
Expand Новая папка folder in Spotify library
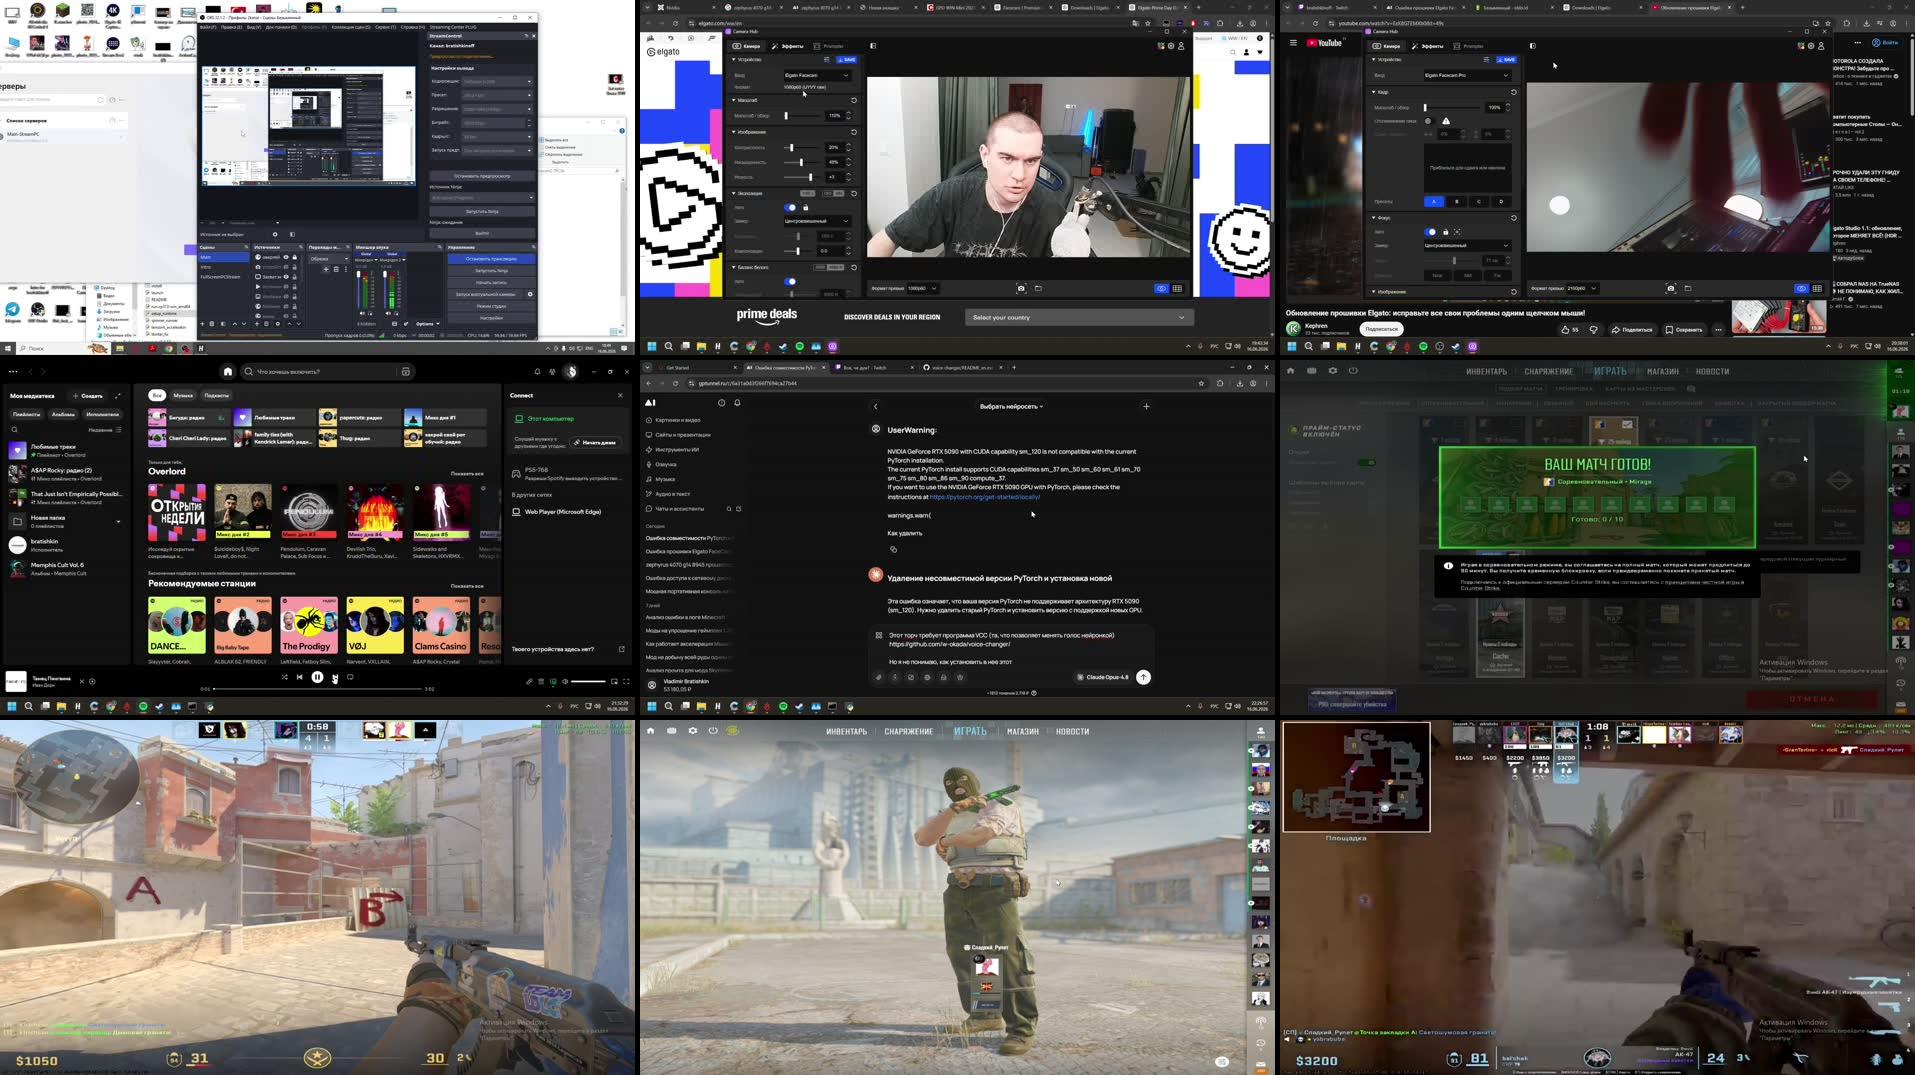point(118,521)
